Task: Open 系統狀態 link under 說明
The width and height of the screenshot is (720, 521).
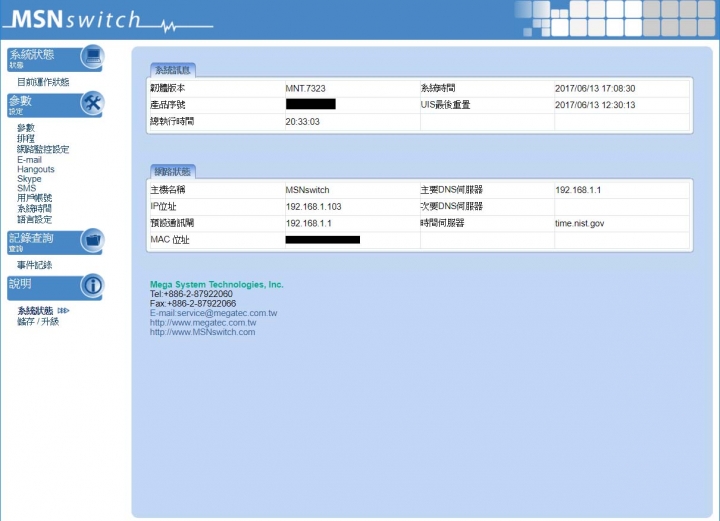Action: (x=35, y=311)
